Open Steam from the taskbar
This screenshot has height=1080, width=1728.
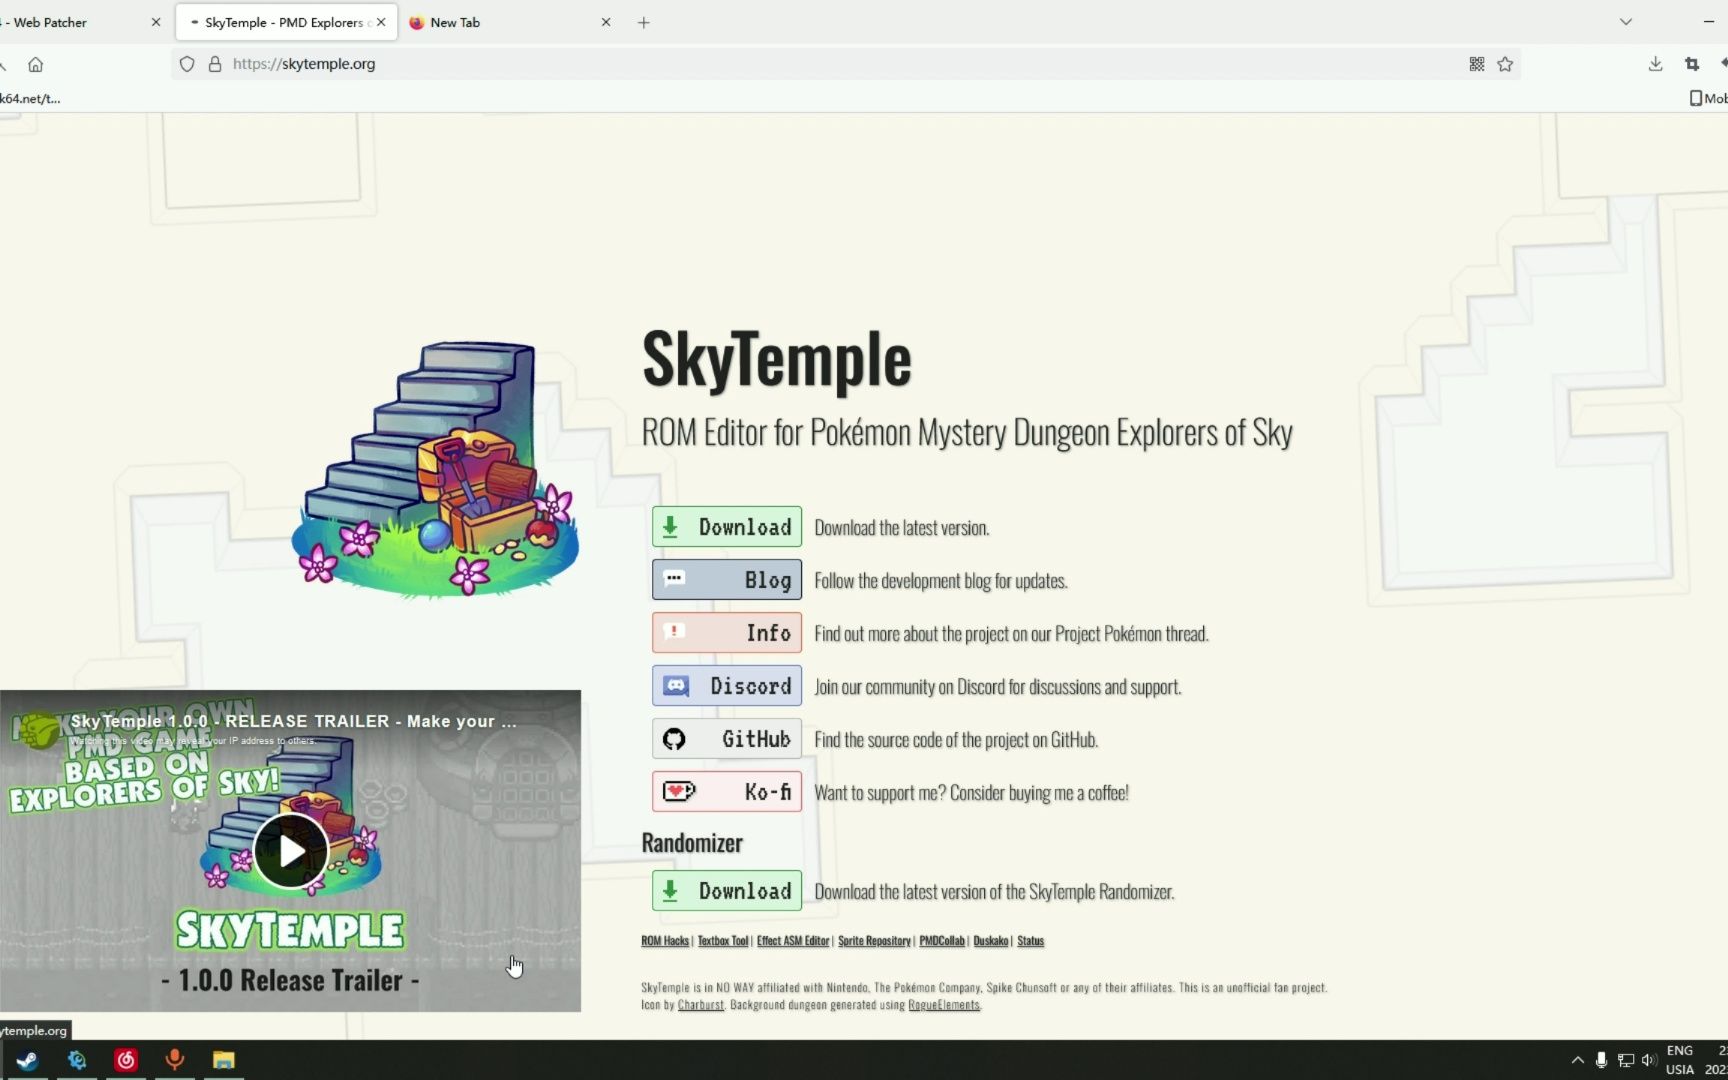[27, 1060]
